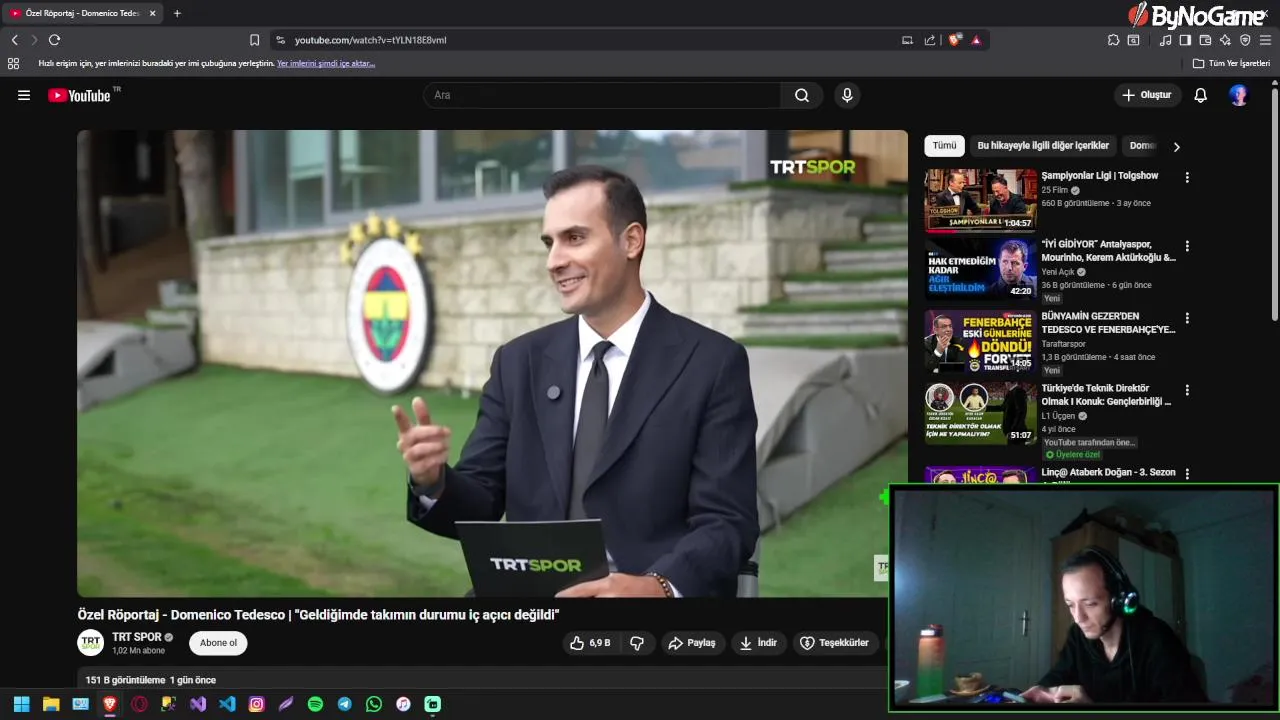
Task: Open the browser main menu
Action: [1266, 40]
